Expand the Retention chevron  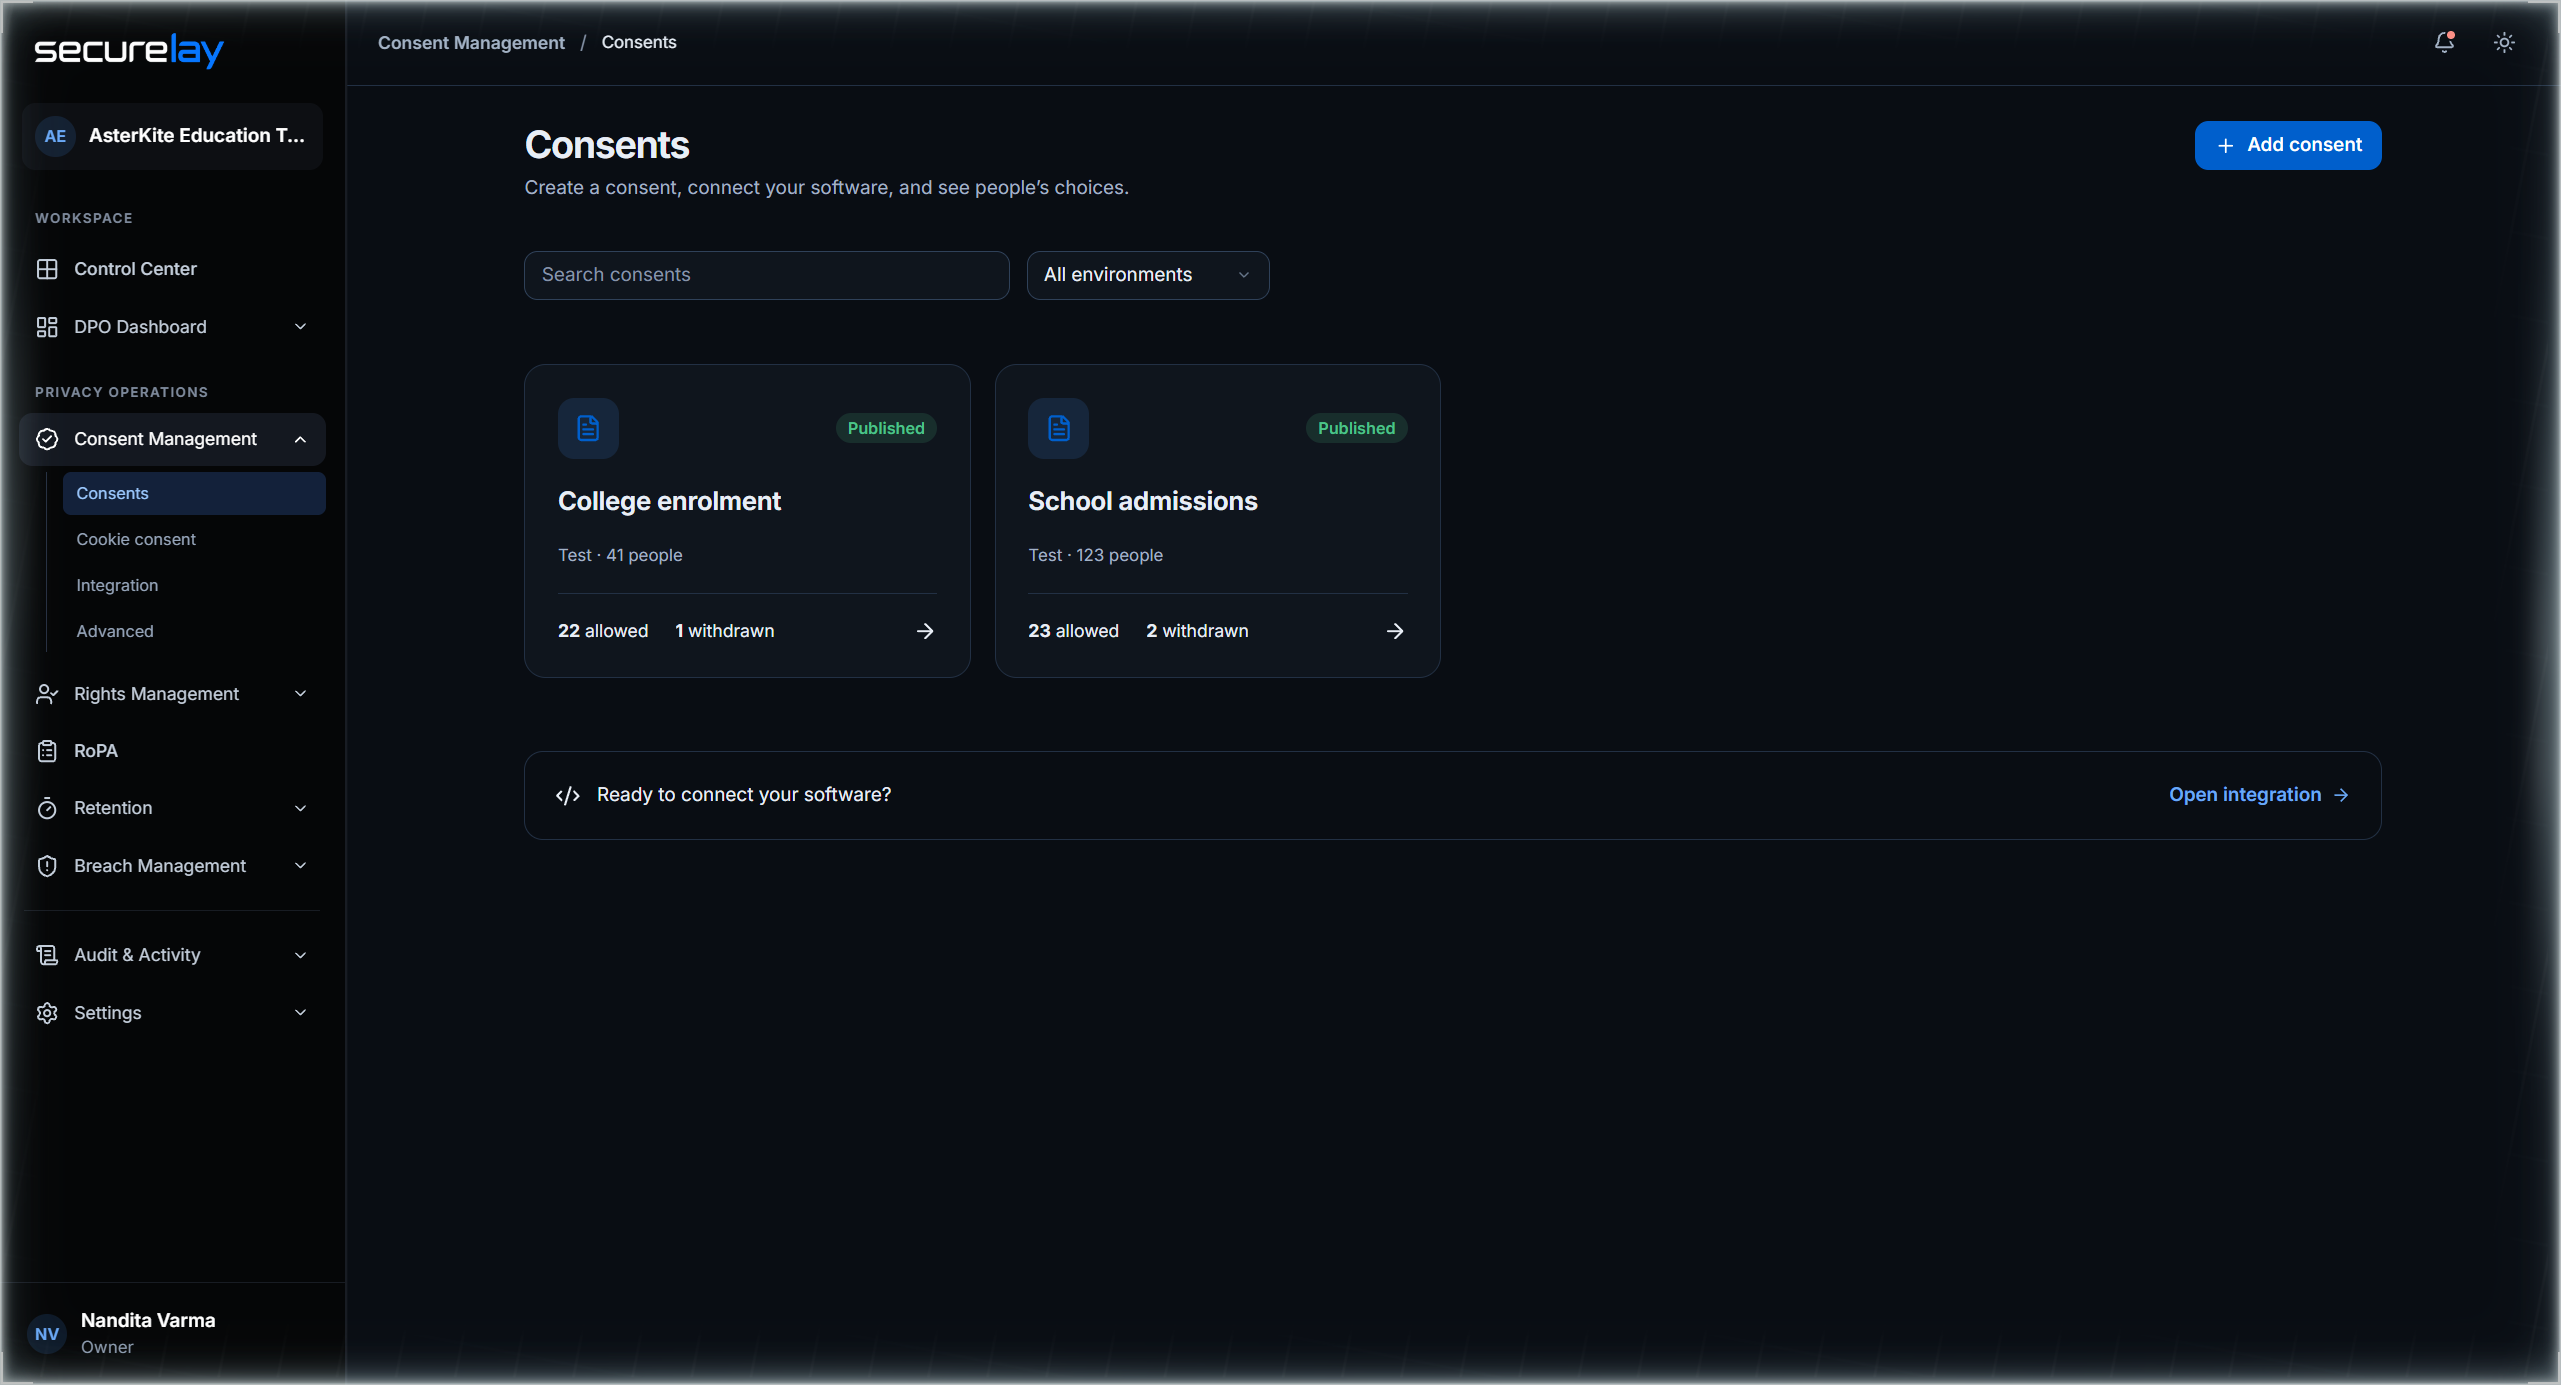pyautogui.click(x=300, y=808)
